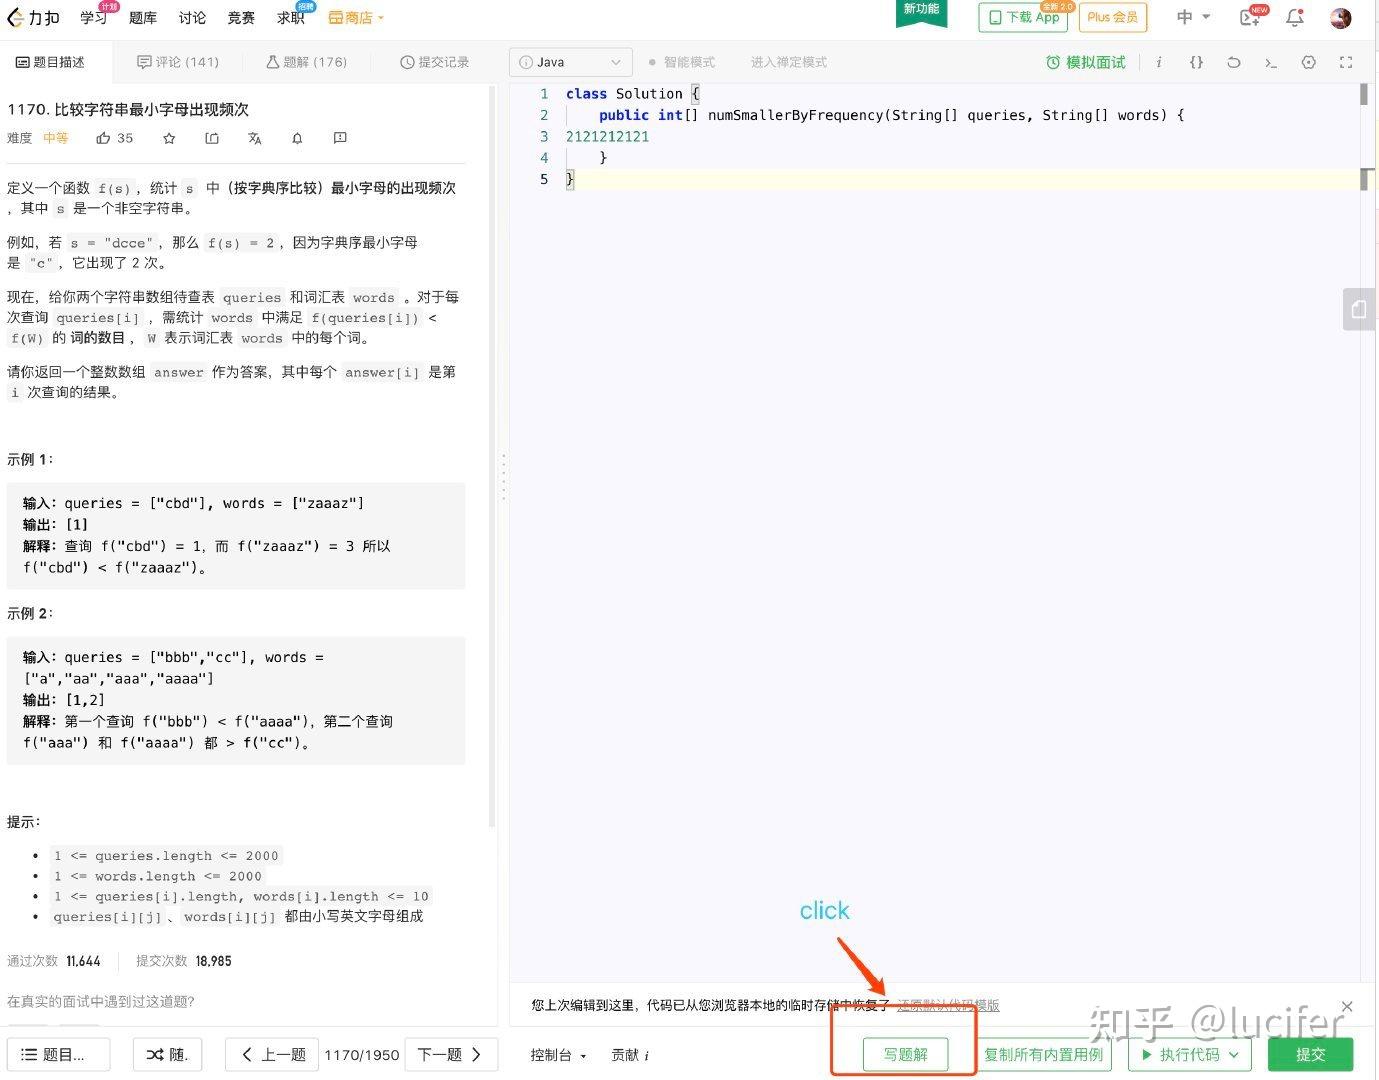
Task: Open the feedback icon beside the bell
Action: click(339, 138)
